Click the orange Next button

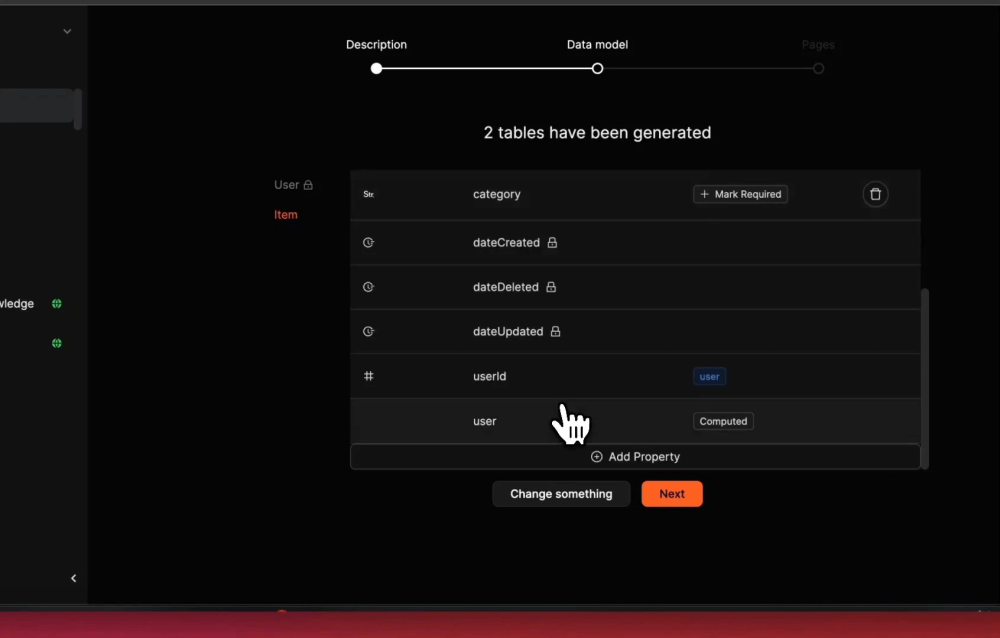click(672, 494)
